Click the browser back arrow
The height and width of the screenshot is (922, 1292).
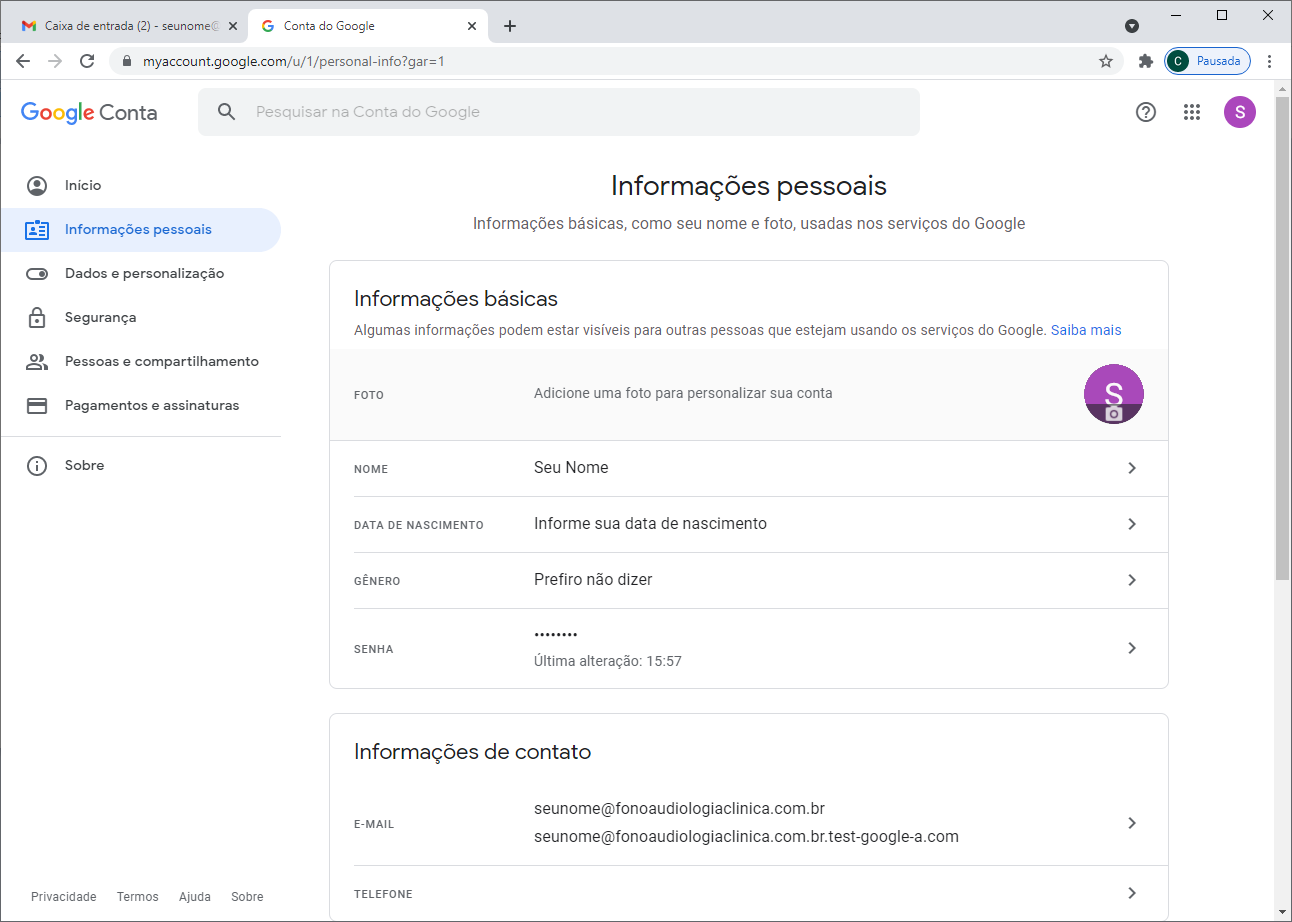[x=23, y=61]
